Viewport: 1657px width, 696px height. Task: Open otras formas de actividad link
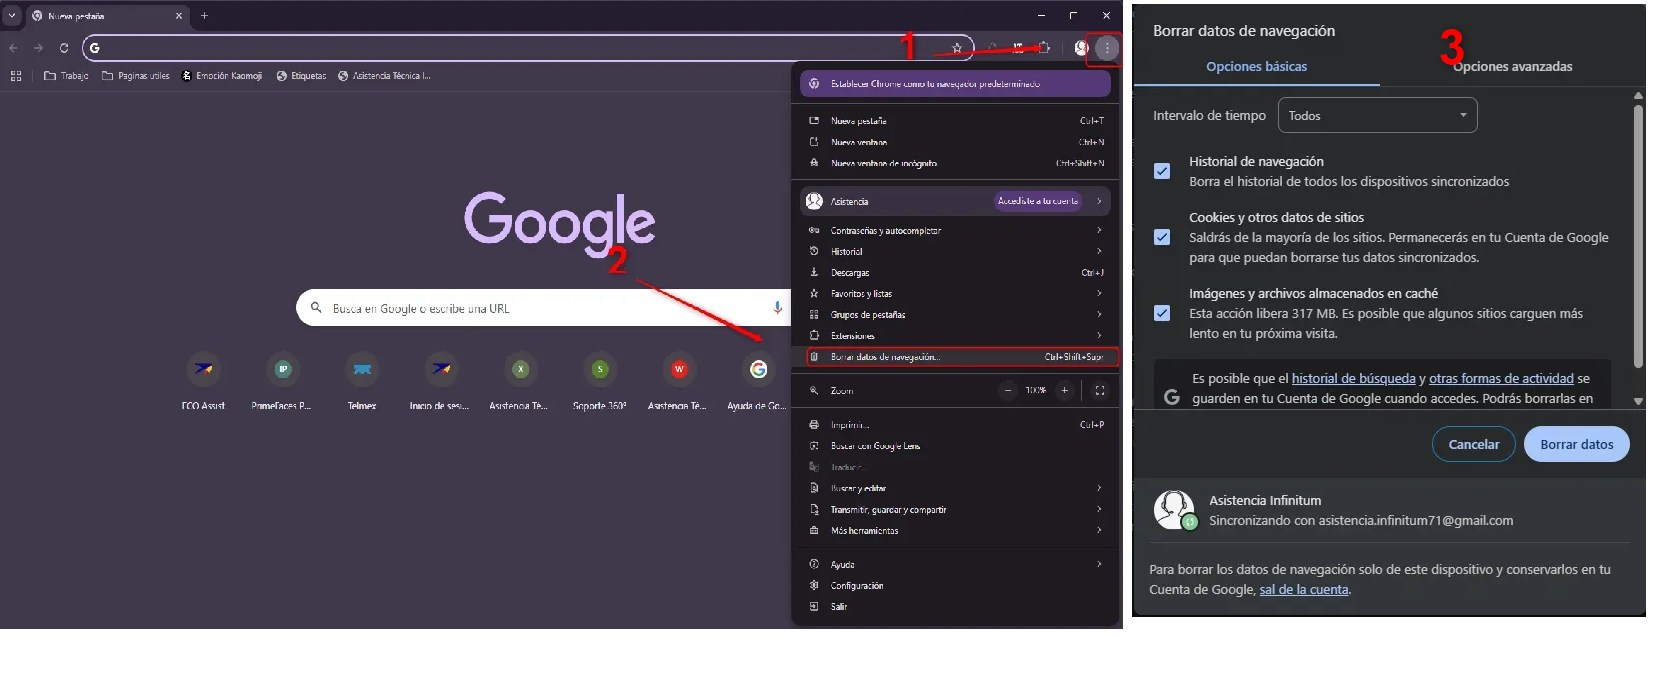(x=1501, y=379)
